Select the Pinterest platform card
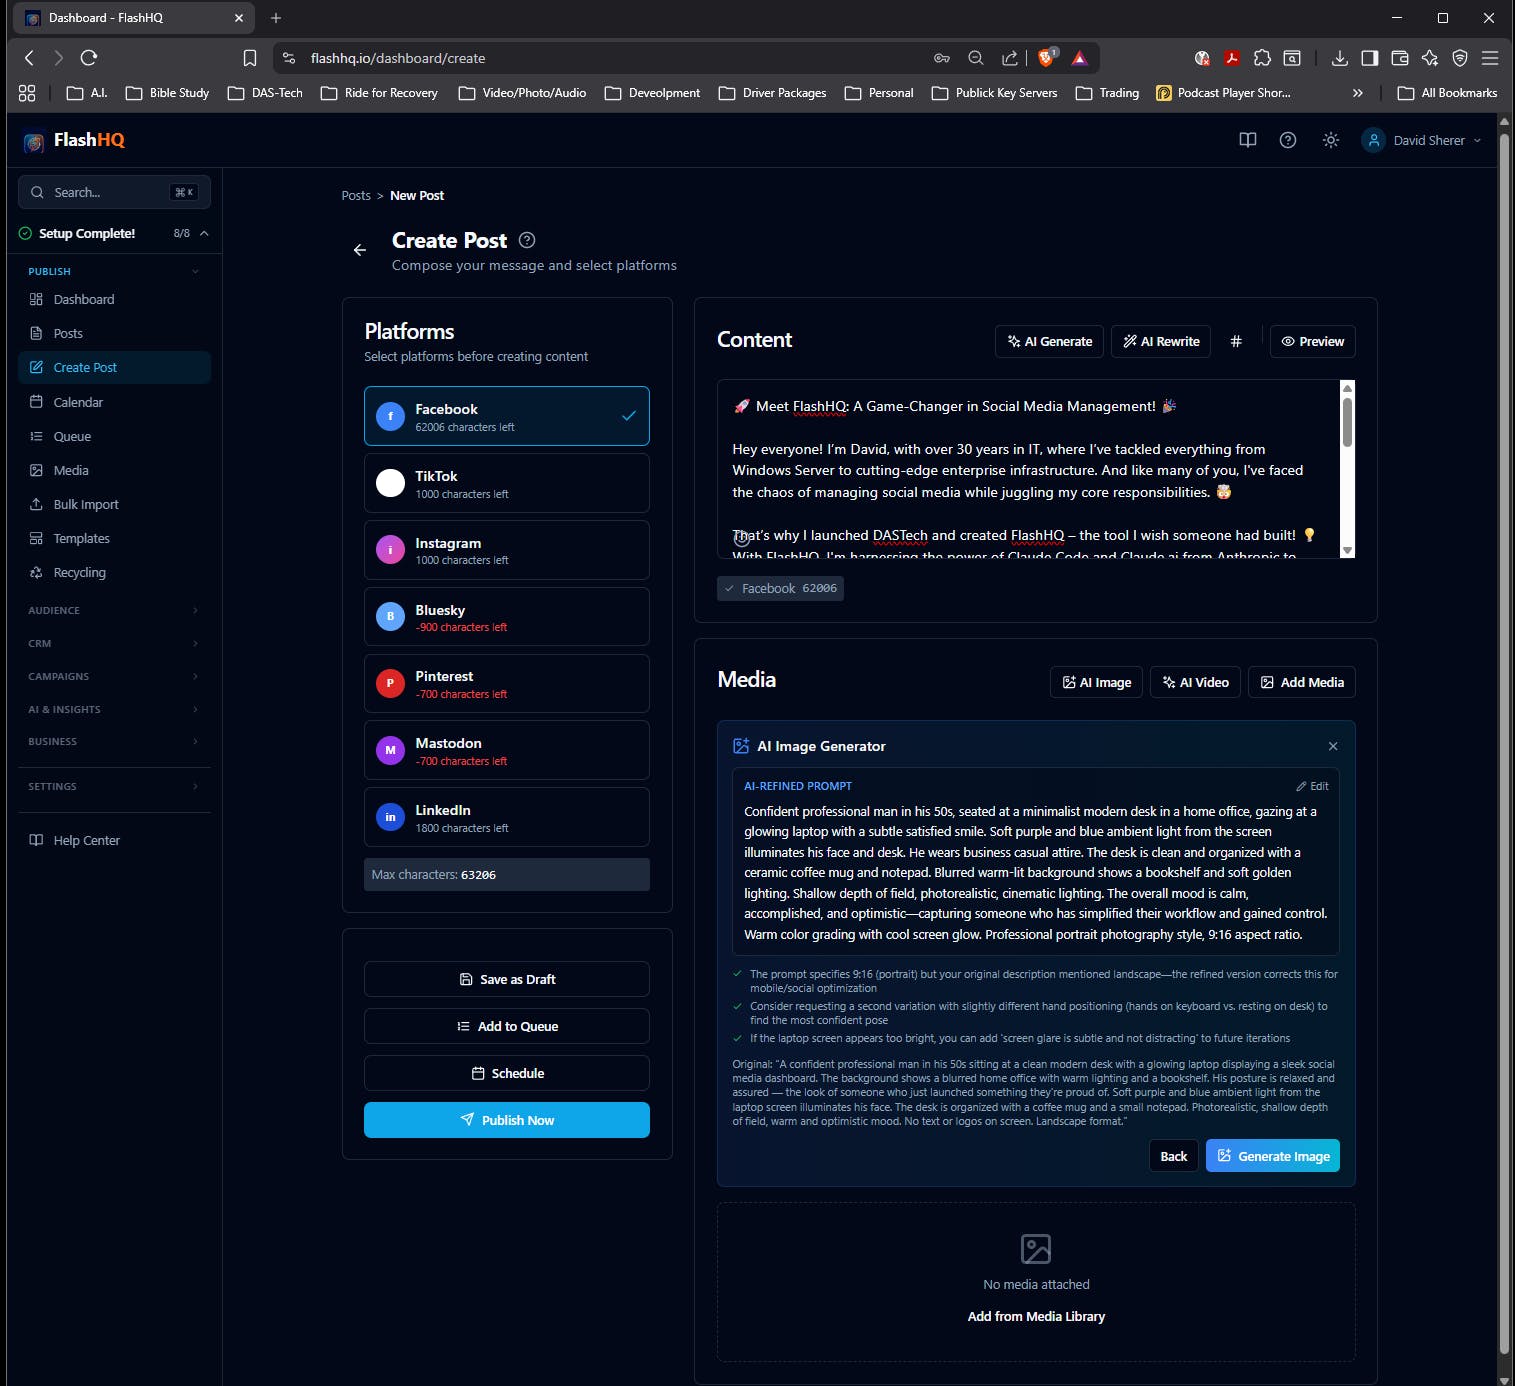Viewport: 1515px width, 1386px height. (x=507, y=684)
